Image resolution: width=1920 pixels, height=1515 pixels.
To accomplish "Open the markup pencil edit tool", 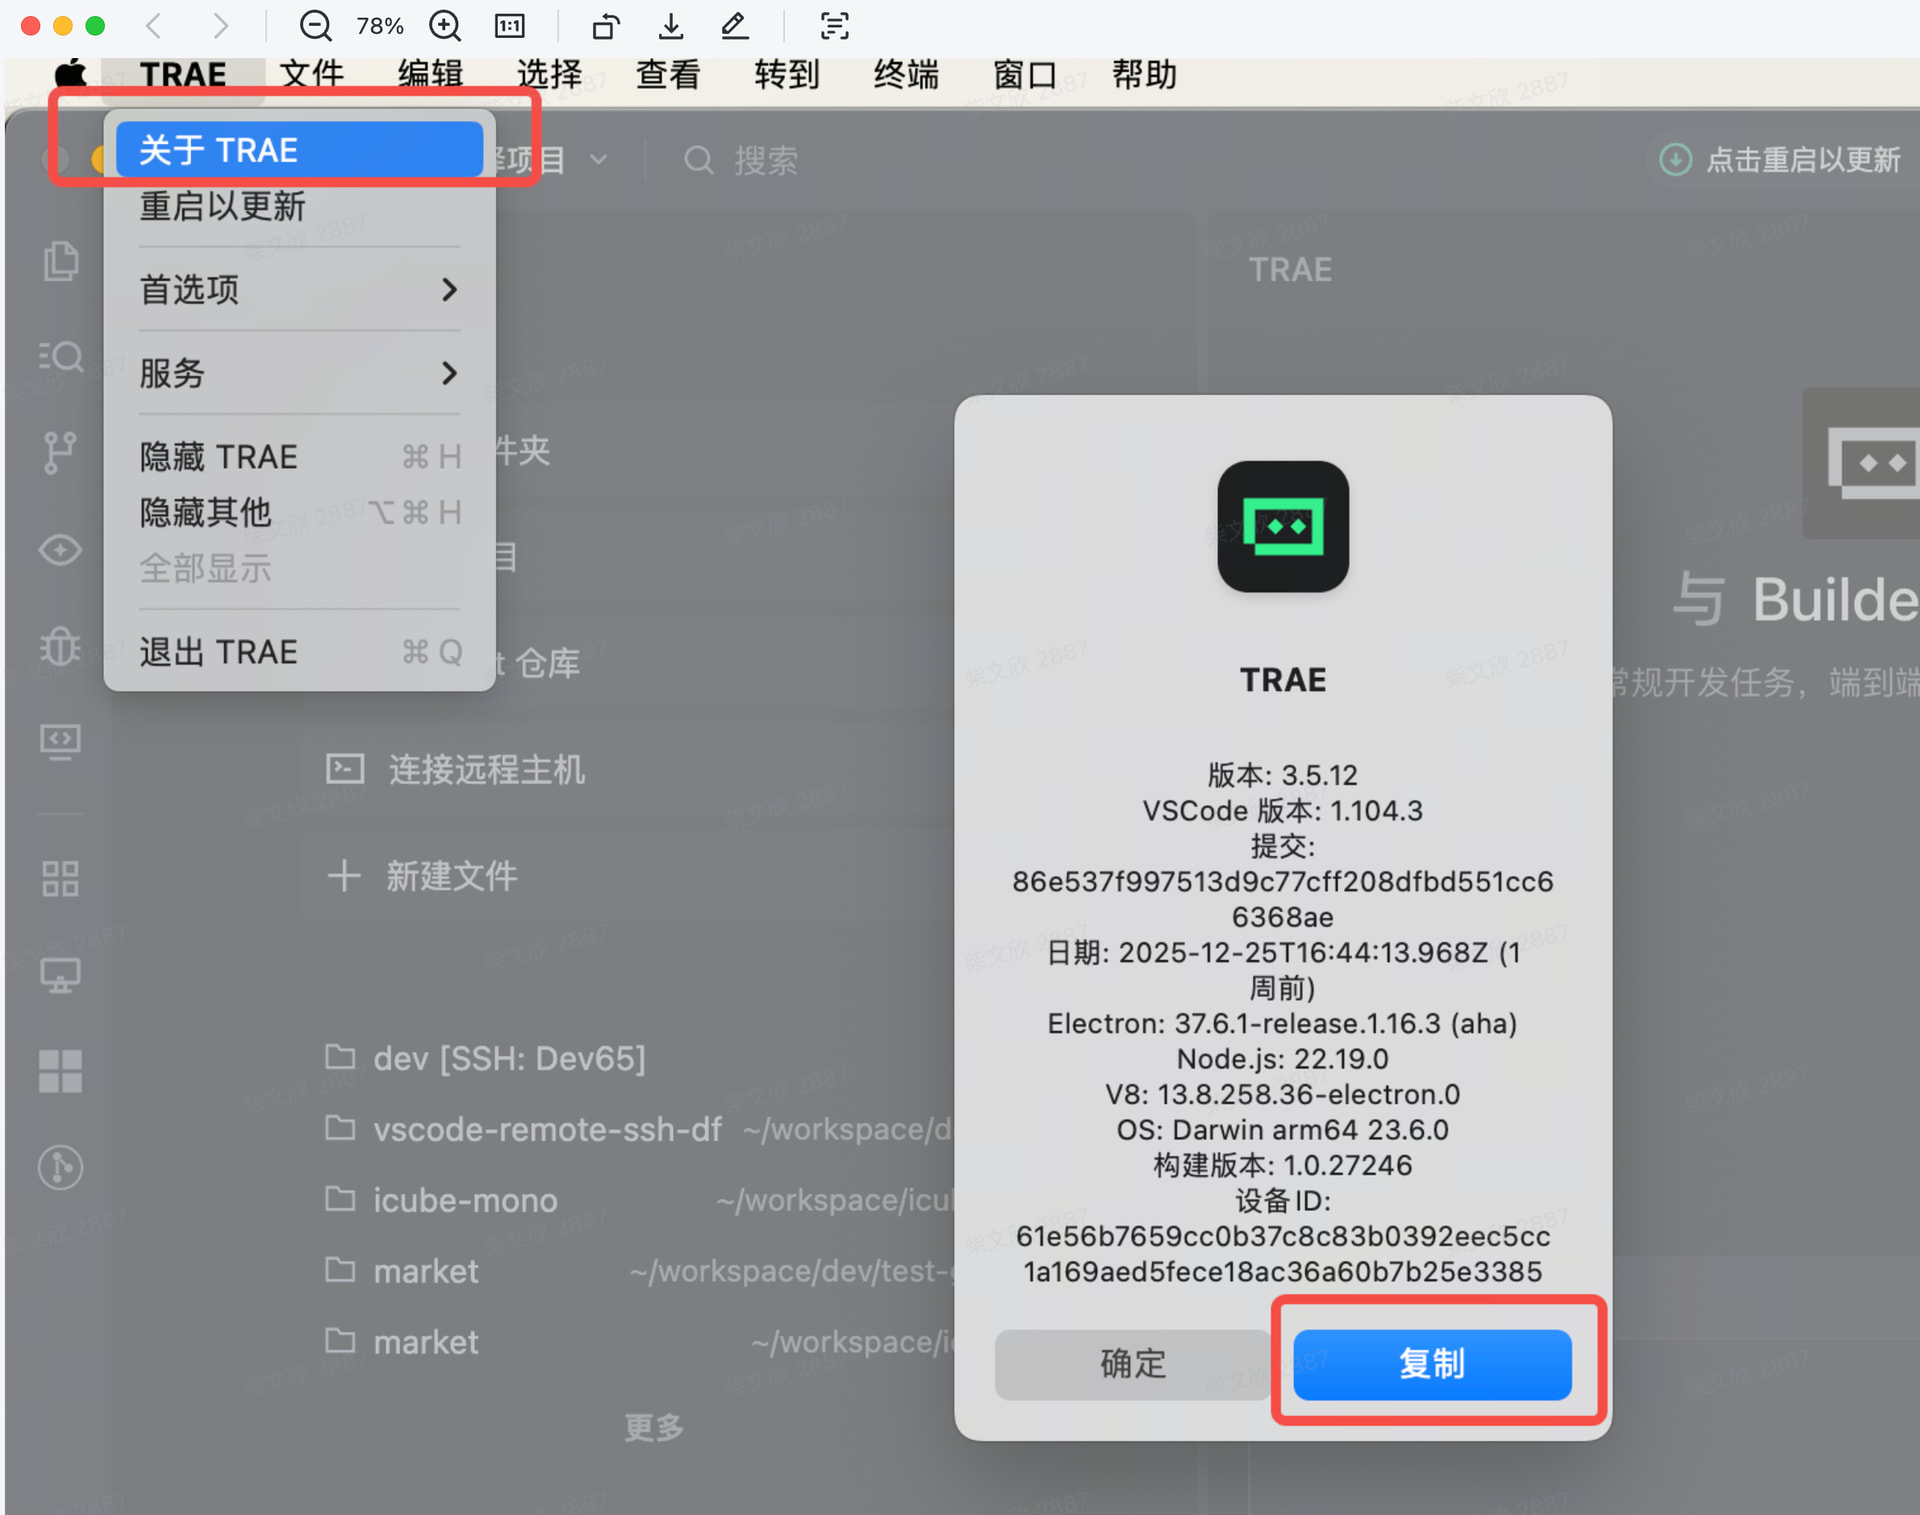I will tap(735, 26).
